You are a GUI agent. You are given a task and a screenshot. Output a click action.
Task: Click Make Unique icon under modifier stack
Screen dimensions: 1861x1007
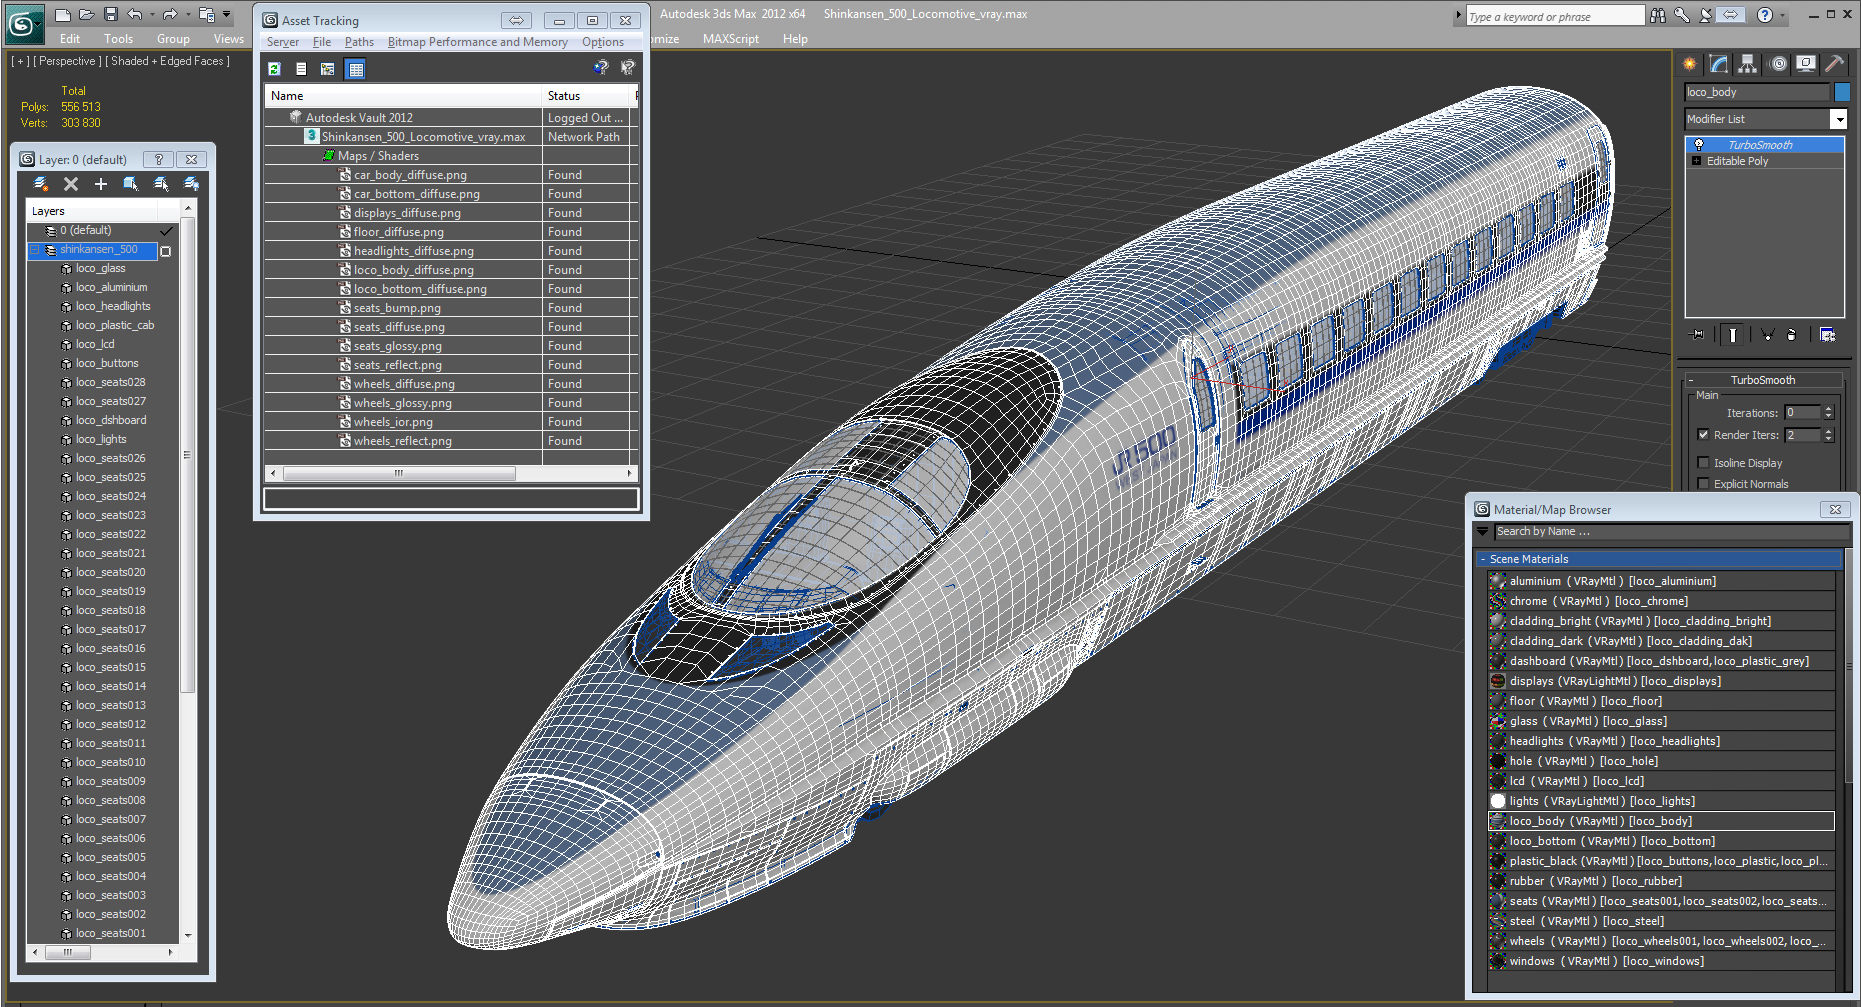[1767, 335]
